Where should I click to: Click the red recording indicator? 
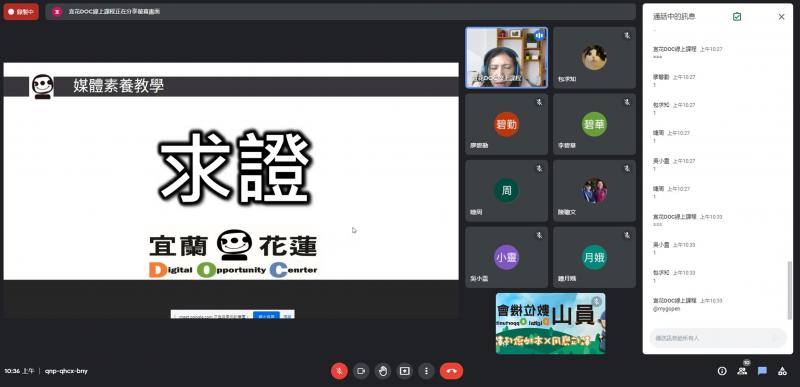[21, 12]
